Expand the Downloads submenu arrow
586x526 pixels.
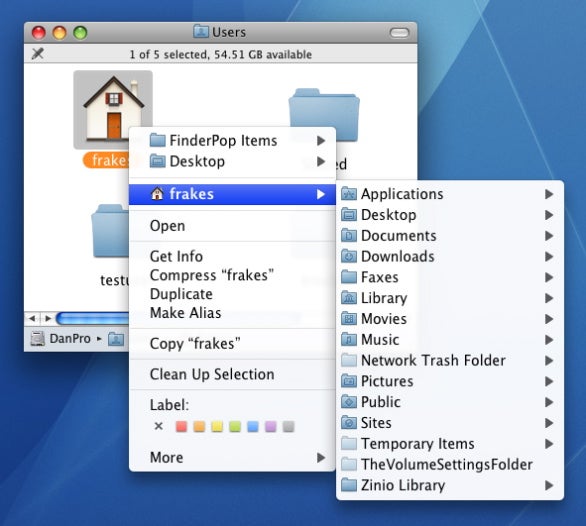click(549, 256)
